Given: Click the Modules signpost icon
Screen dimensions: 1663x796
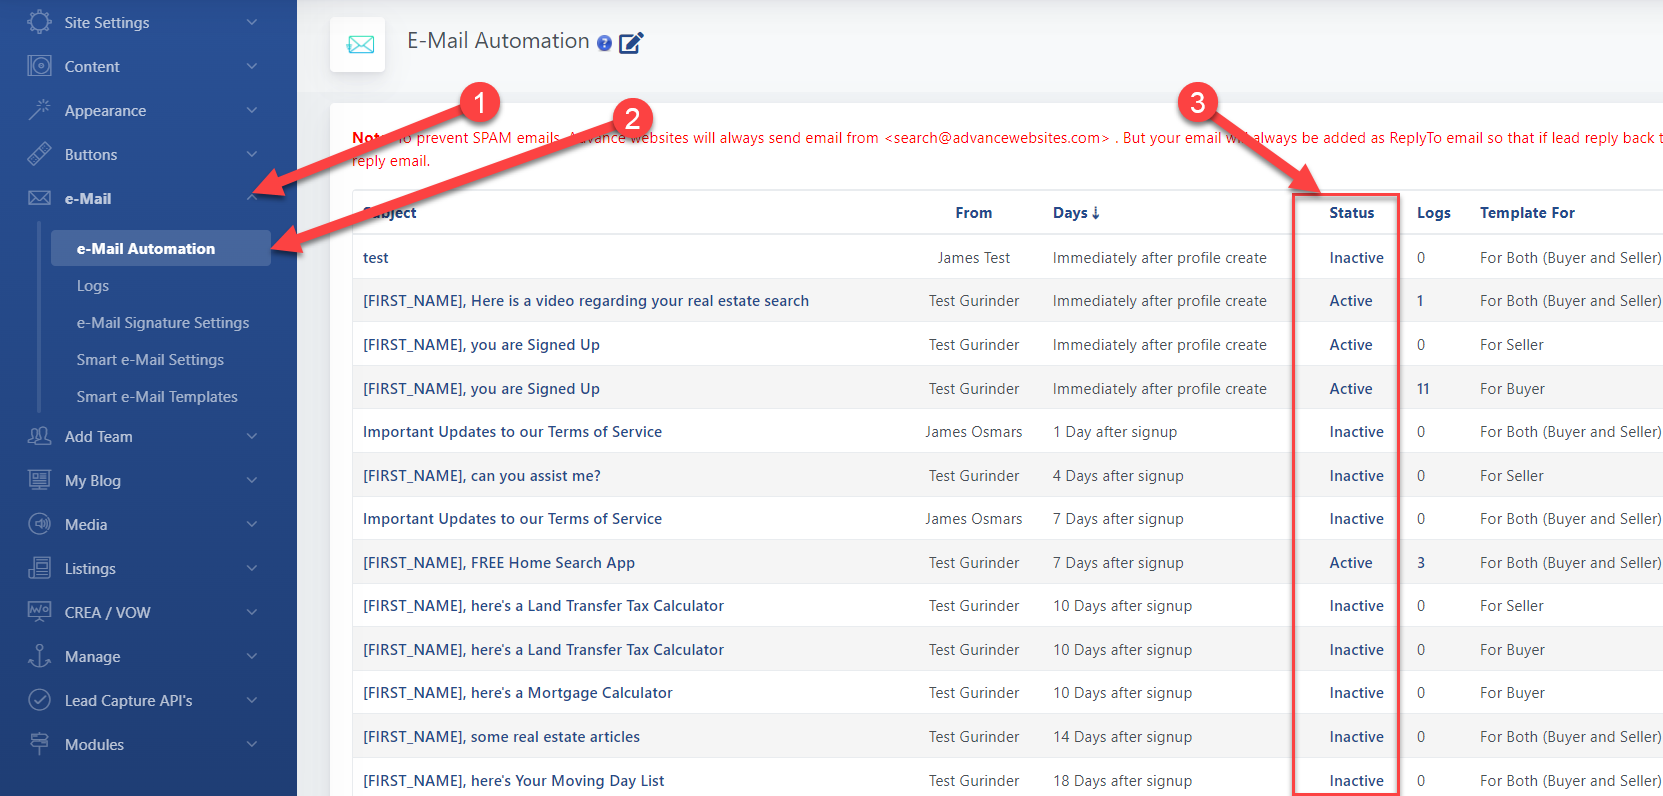Looking at the screenshot, I should 39,744.
